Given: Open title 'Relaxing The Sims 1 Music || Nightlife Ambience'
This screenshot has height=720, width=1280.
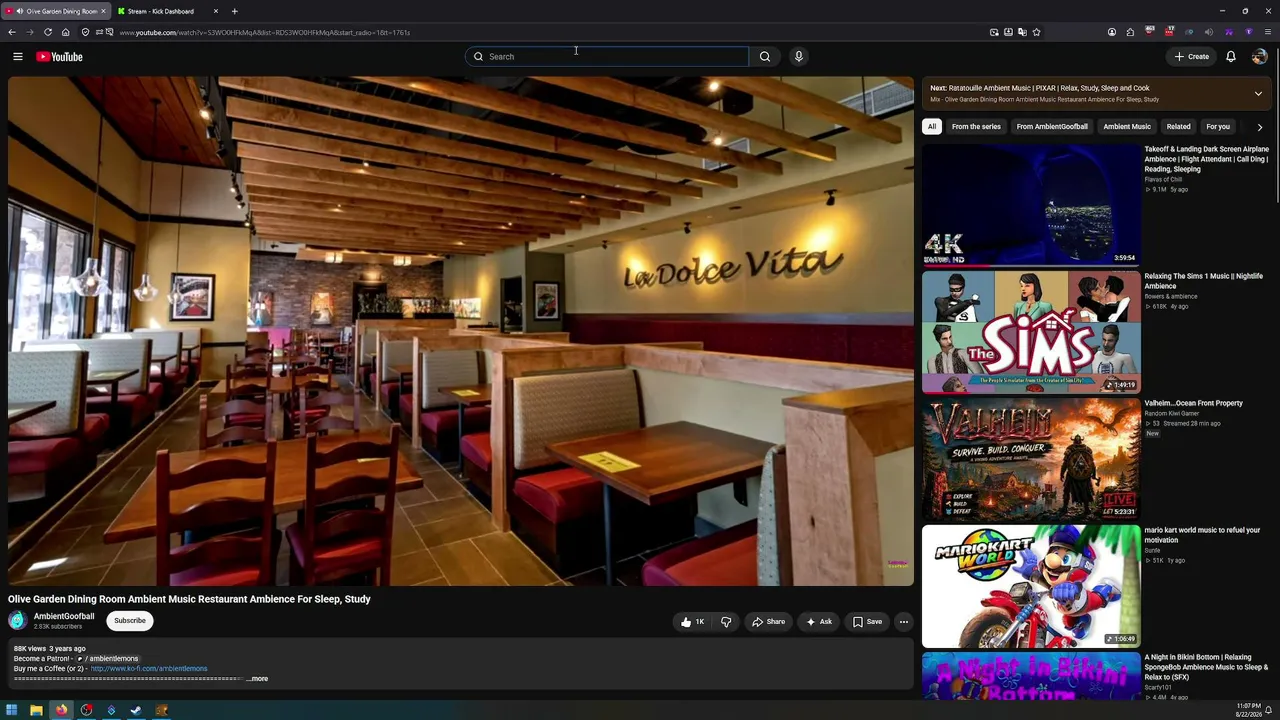Looking at the screenshot, I should point(1204,281).
